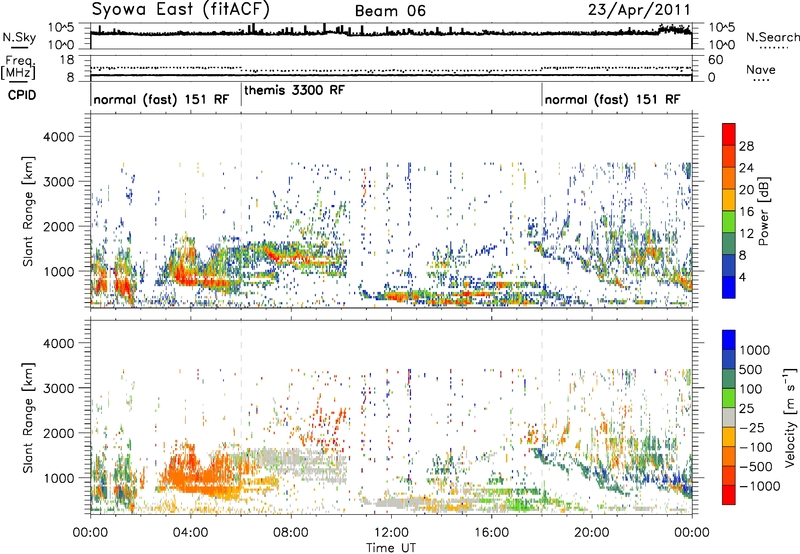Click the '12:00' time axis tick label
Viewport: 800px width, 554px height.
tap(391, 533)
